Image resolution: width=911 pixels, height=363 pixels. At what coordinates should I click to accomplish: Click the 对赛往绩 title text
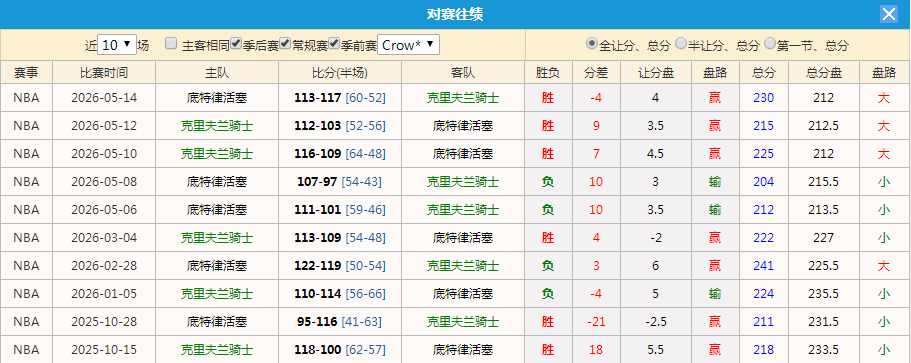[455, 15]
